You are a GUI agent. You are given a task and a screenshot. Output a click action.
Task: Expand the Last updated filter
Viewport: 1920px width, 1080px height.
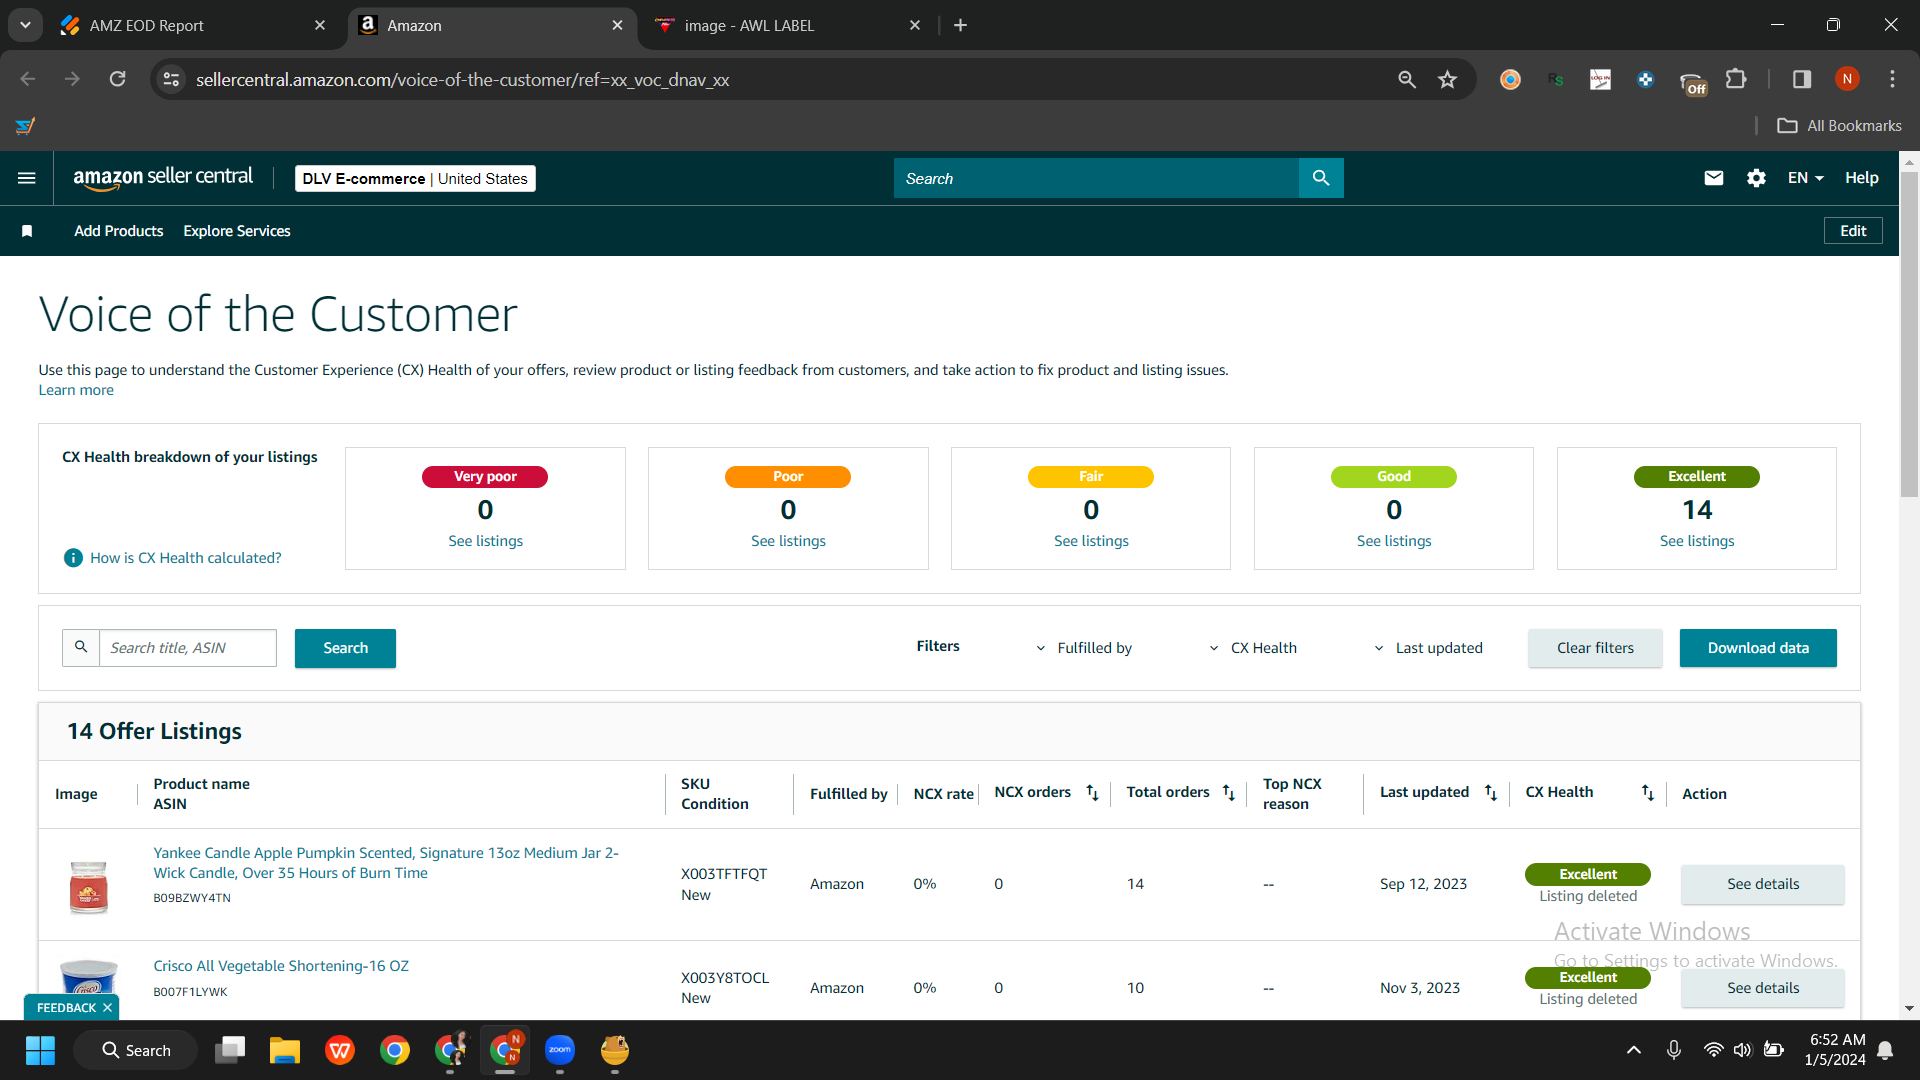pyautogui.click(x=1427, y=648)
